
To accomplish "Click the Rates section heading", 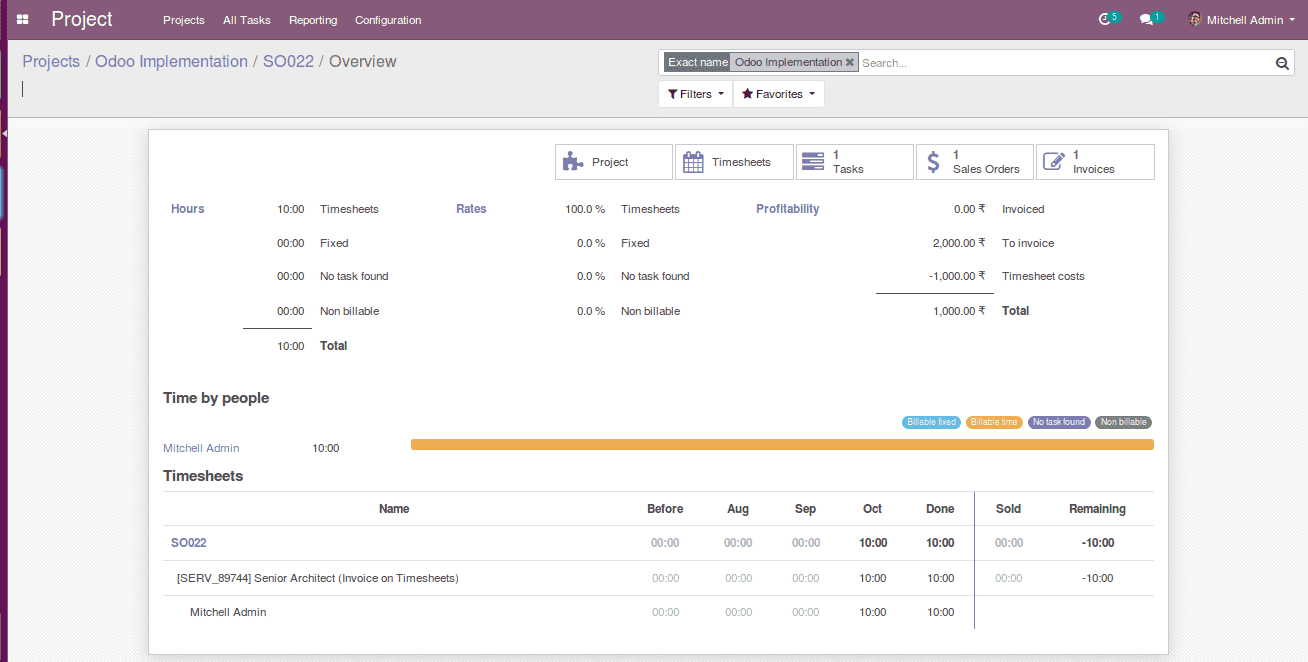I will [471, 209].
